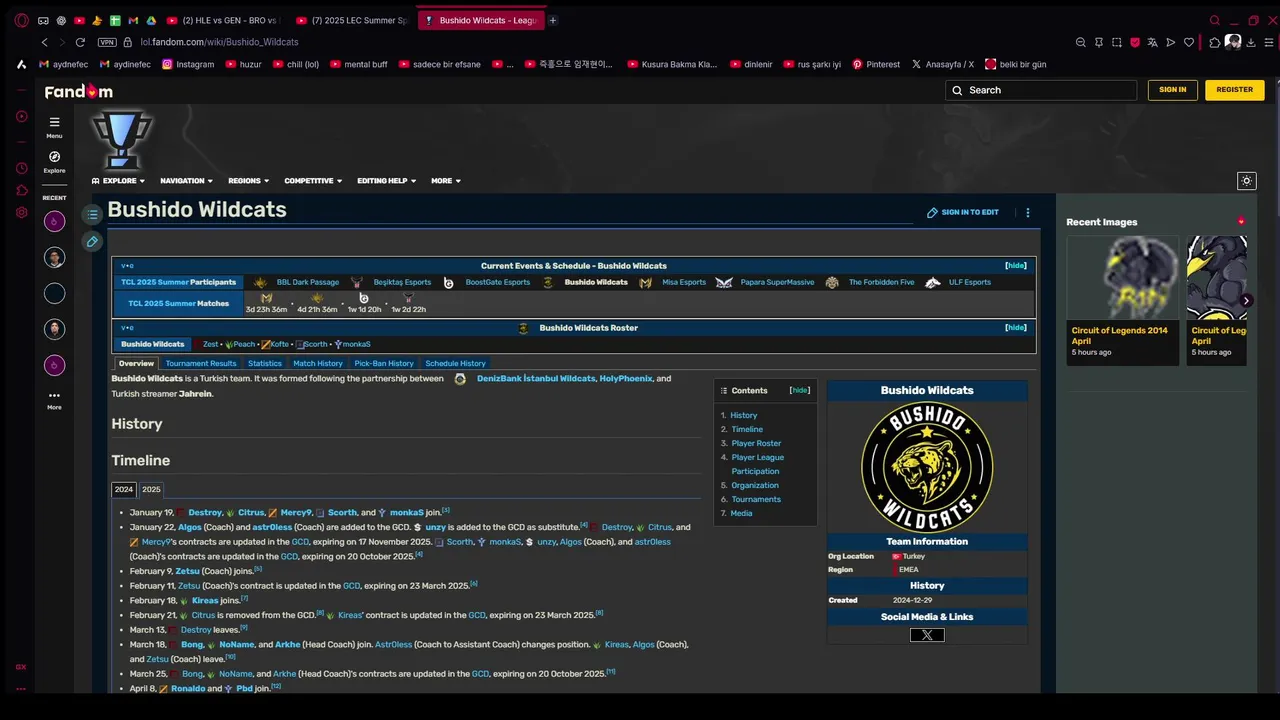Click the X social media icon
Image resolution: width=1280 pixels, height=720 pixels.
click(x=927, y=635)
